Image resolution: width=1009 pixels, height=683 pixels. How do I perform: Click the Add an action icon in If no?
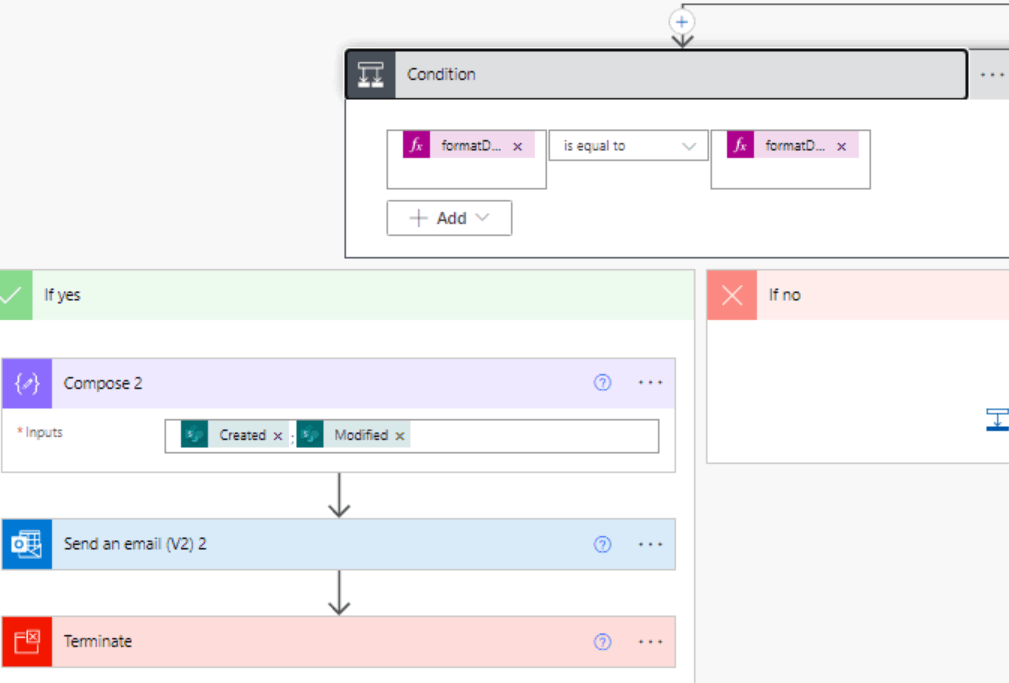[997, 420]
